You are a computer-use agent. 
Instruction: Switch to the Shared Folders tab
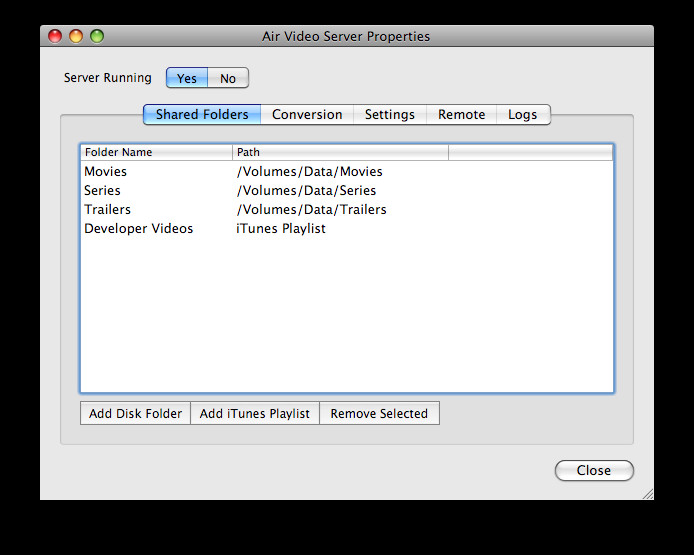click(x=202, y=115)
